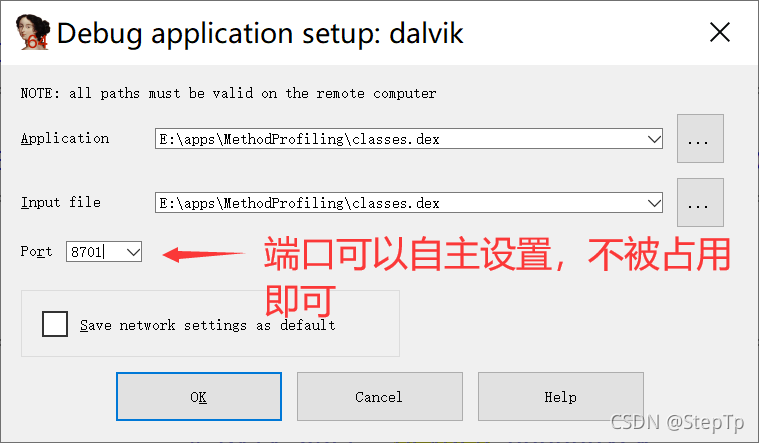Close the Debug application setup dialog
759x443 pixels.
[720, 32]
